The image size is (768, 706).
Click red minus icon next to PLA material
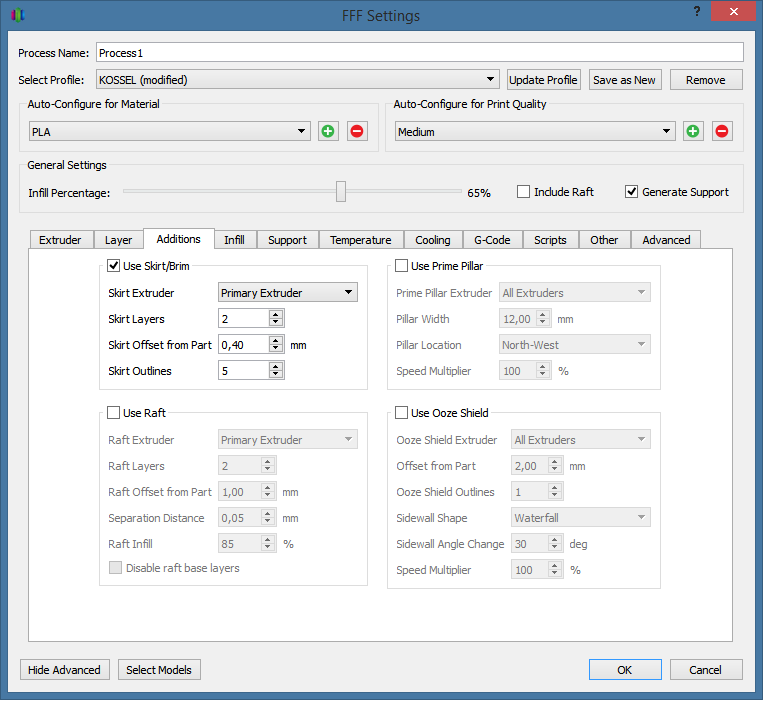[x=356, y=131]
